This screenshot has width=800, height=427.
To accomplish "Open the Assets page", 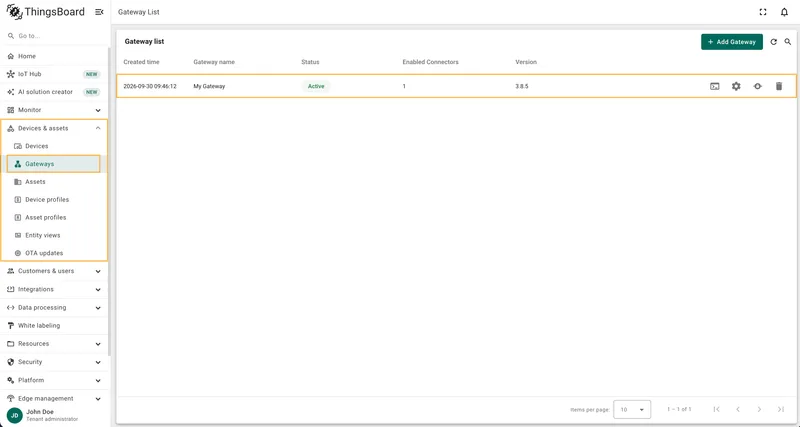I will point(54,182).
